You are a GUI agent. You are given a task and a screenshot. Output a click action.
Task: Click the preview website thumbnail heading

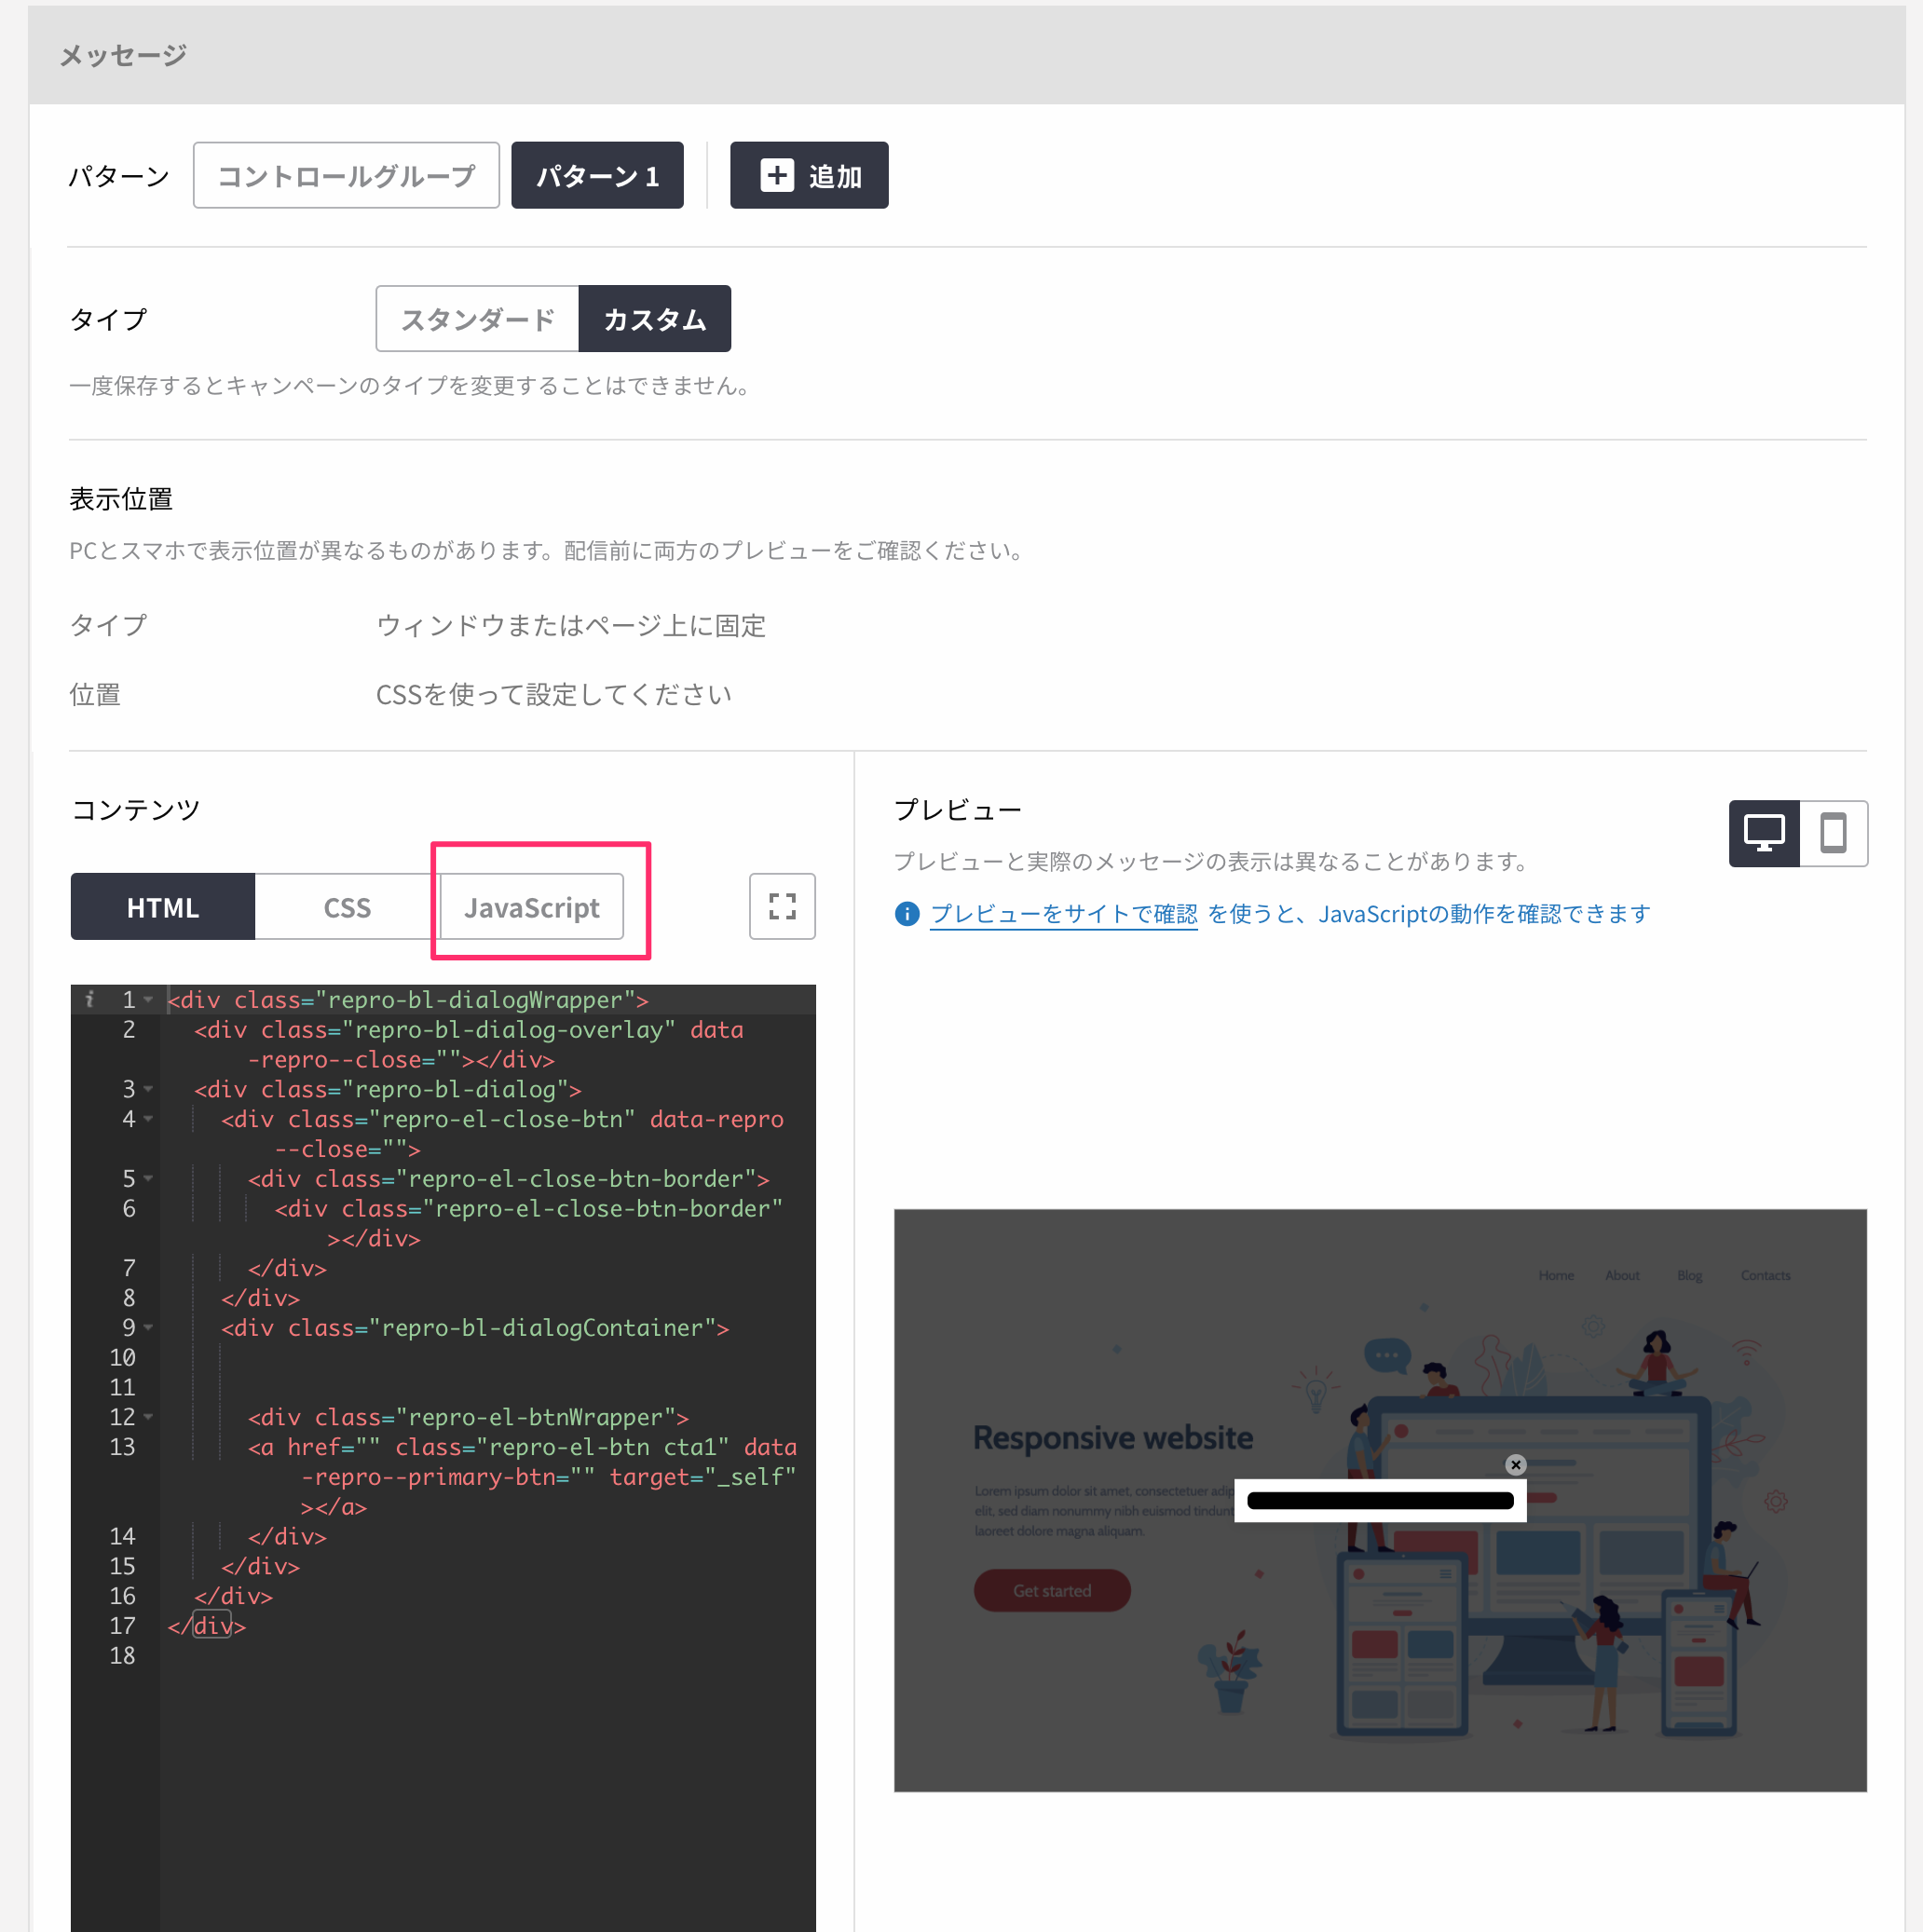tap(1112, 1438)
